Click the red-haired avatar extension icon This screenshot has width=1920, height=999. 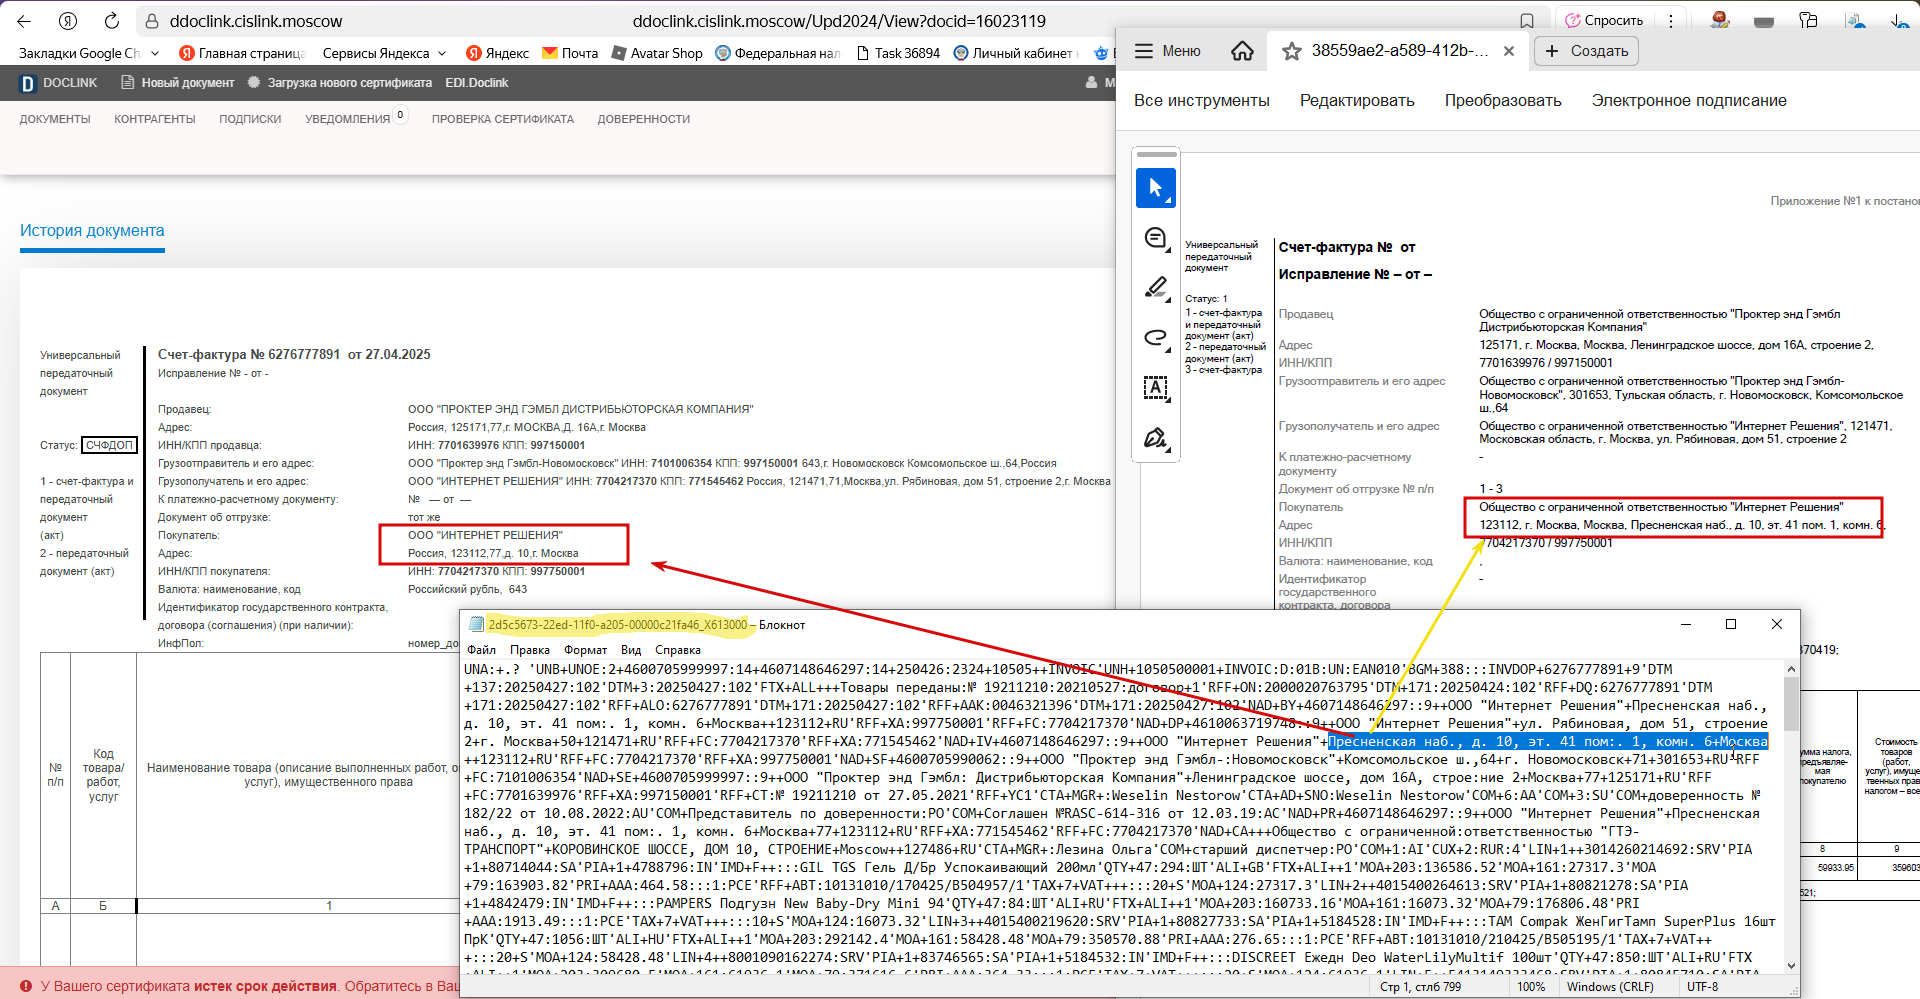[x=1720, y=20]
